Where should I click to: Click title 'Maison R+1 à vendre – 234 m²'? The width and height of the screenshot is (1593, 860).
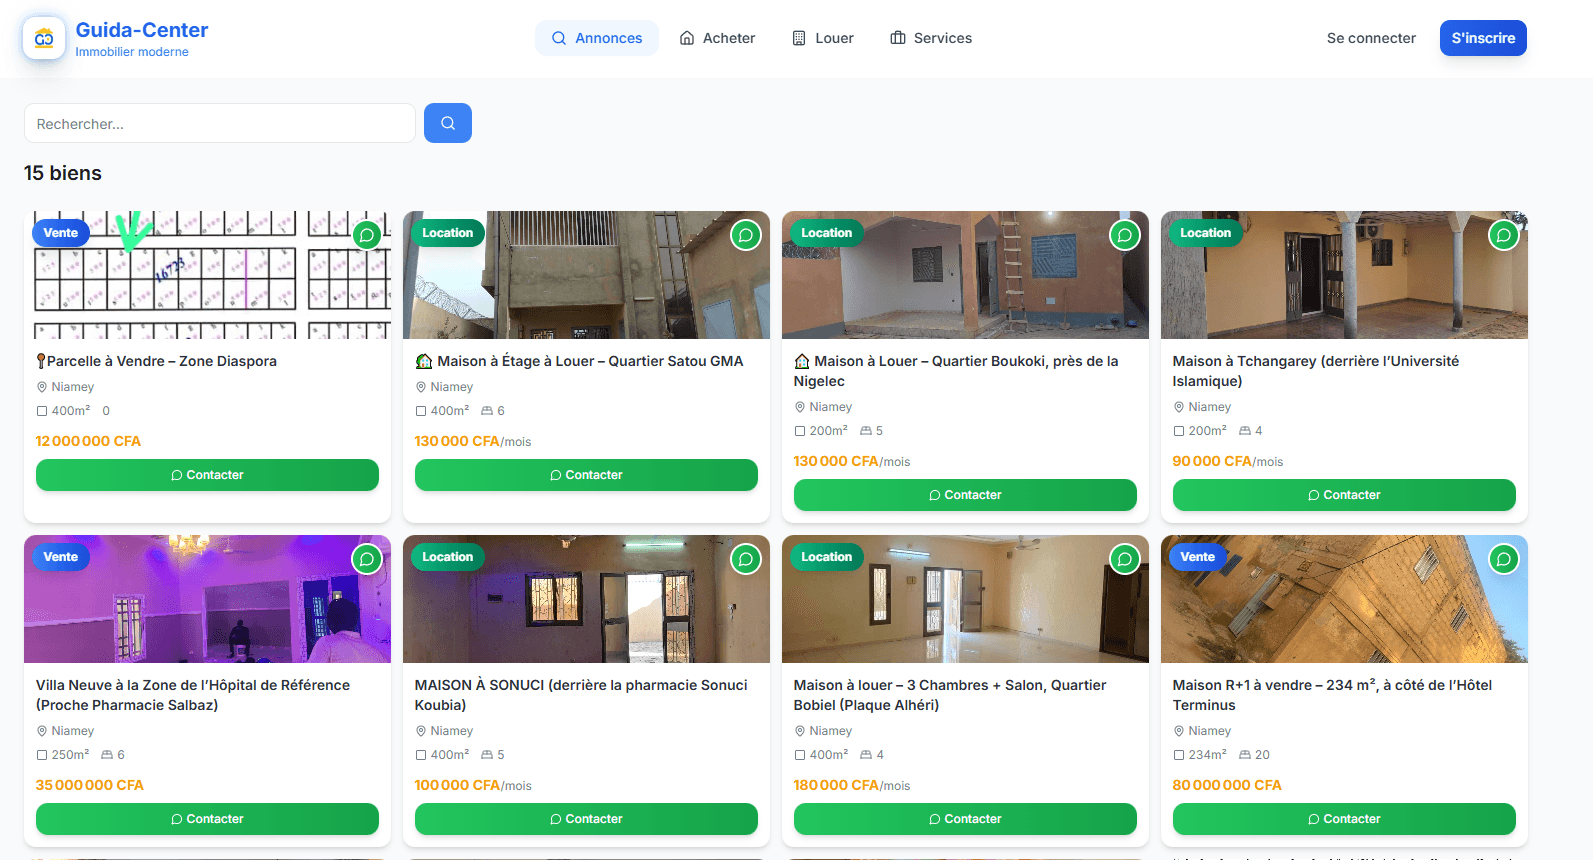(1332, 695)
